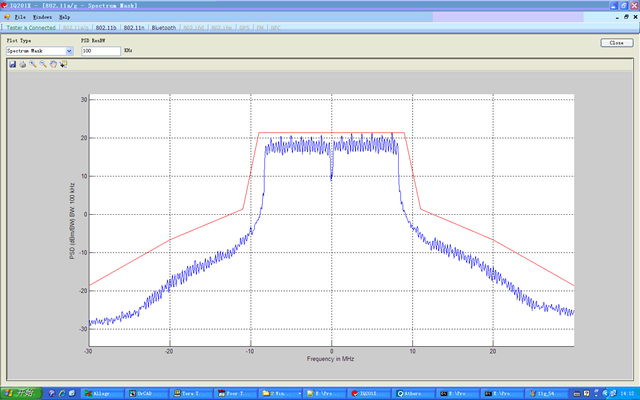
Task: Restore the inner MDI child window
Action: [x=626, y=17]
